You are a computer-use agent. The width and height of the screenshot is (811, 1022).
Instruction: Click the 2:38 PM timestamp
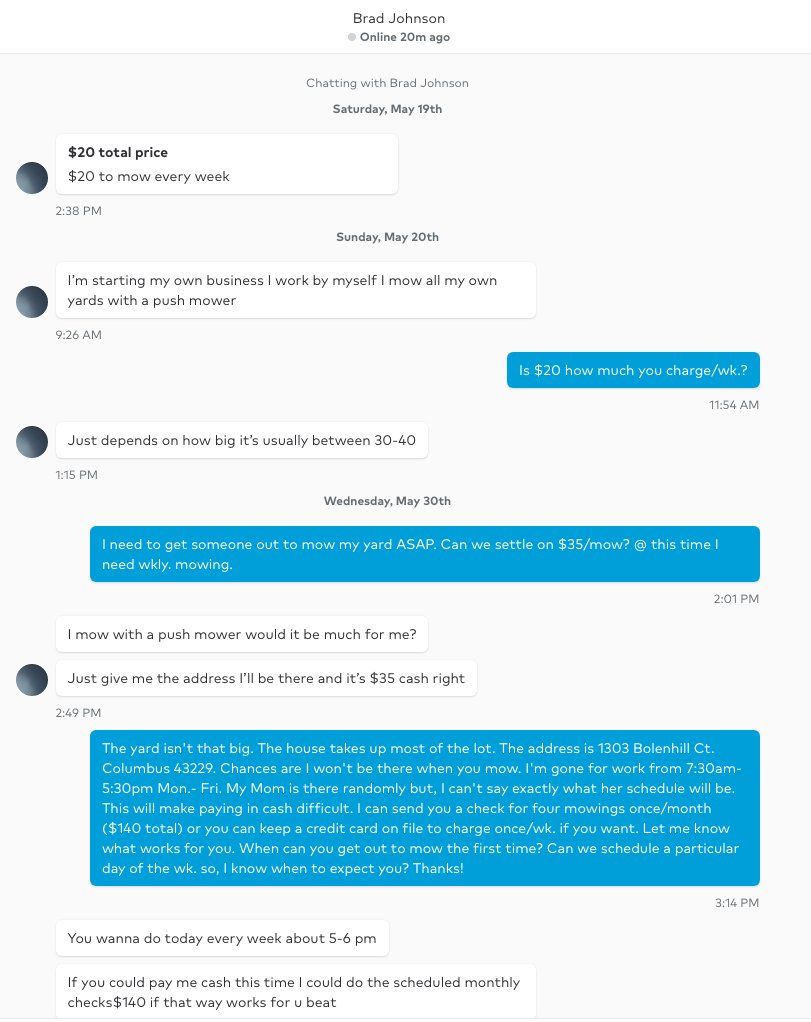(79, 211)
